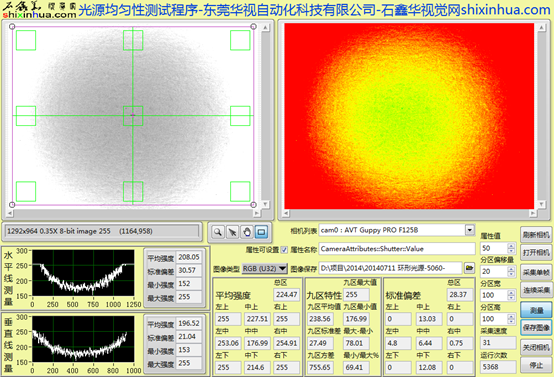
Task: Increment the 分区宽 value
Action: 511,293
